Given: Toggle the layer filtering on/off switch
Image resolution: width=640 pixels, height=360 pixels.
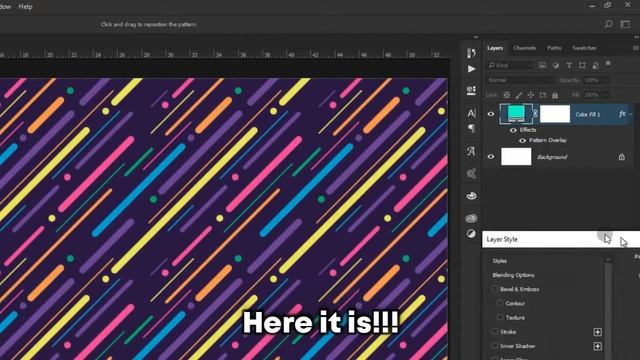Looking at the screenshot, I should tap(608, 64).
